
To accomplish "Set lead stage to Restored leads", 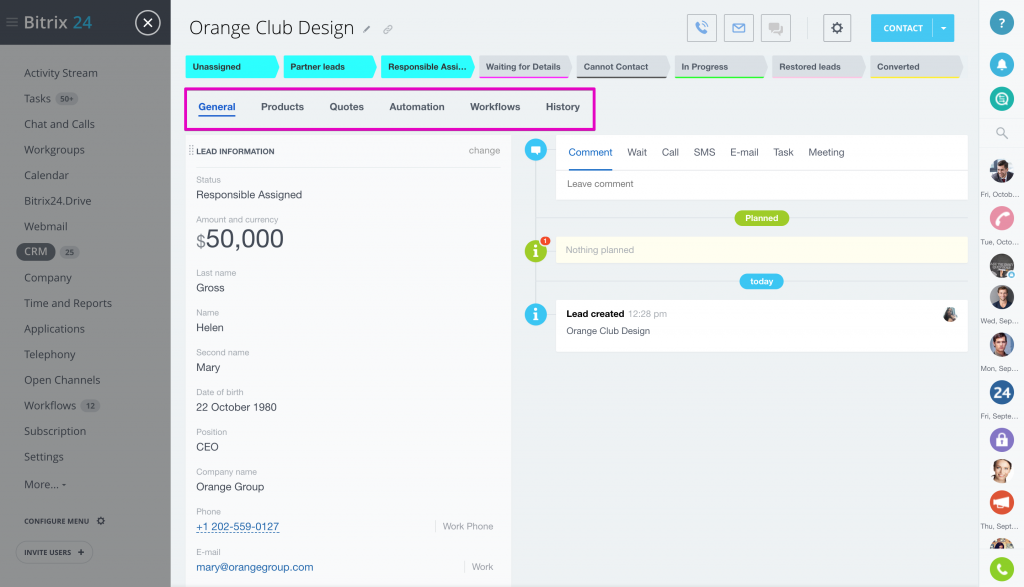I will tap(818, 67).
